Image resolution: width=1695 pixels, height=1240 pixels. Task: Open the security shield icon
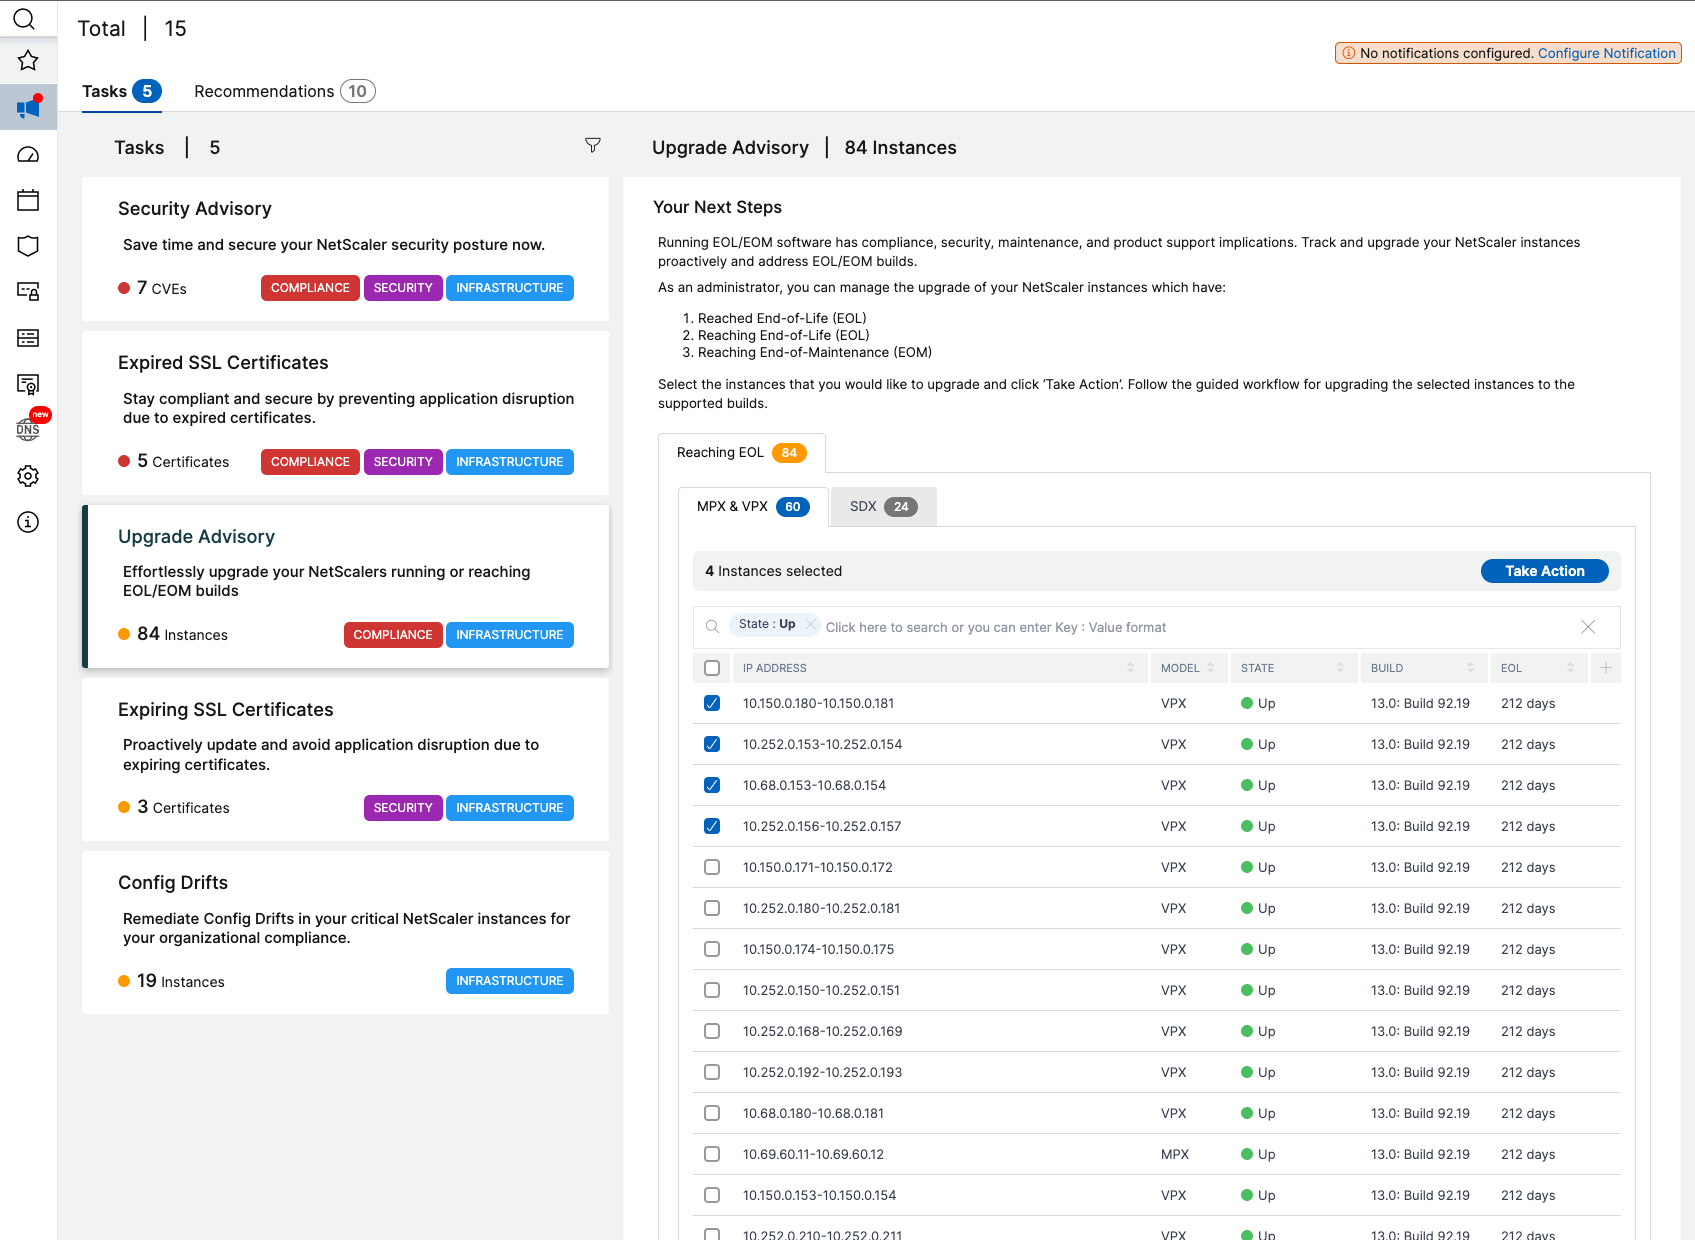click(28, 246)
